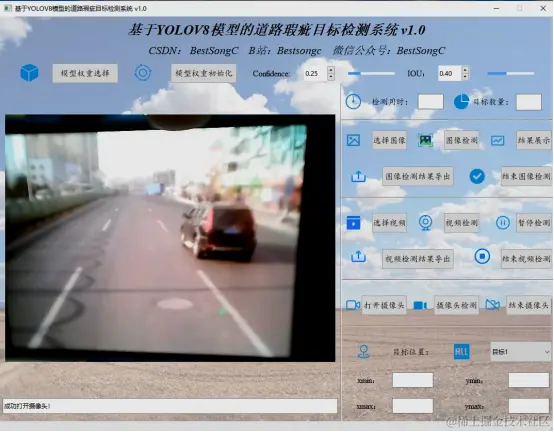Click the outlined camera icon beside 打开摄像头
The height and width of the screenshot is (432, 554).
pyautogui.click(x=353, y=305)
